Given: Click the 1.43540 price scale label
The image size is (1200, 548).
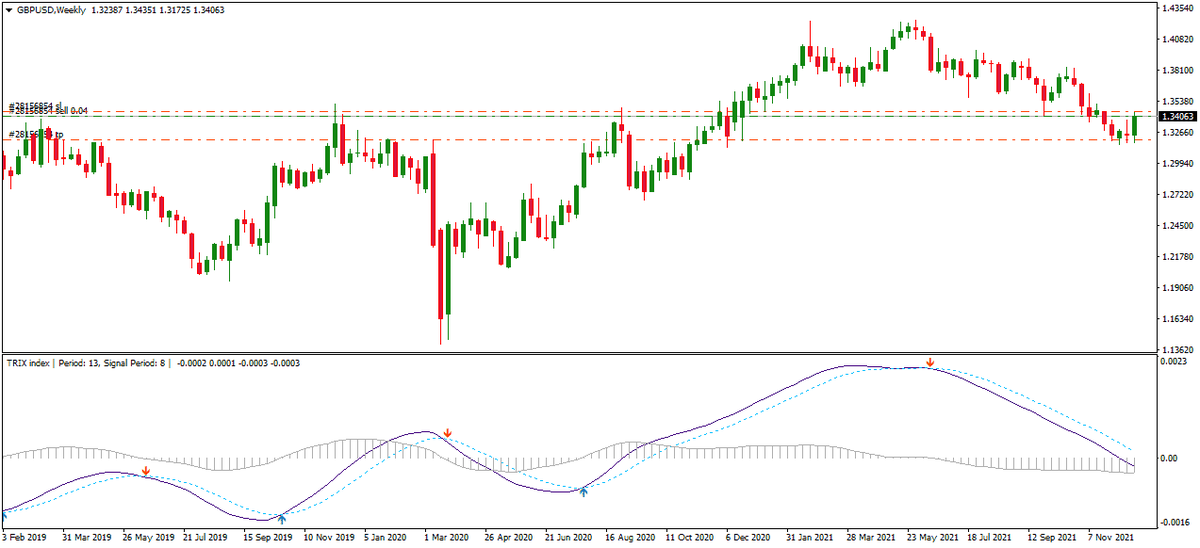Looking at the screenshot, I should pyautogui.click(x=1177, y=9).
